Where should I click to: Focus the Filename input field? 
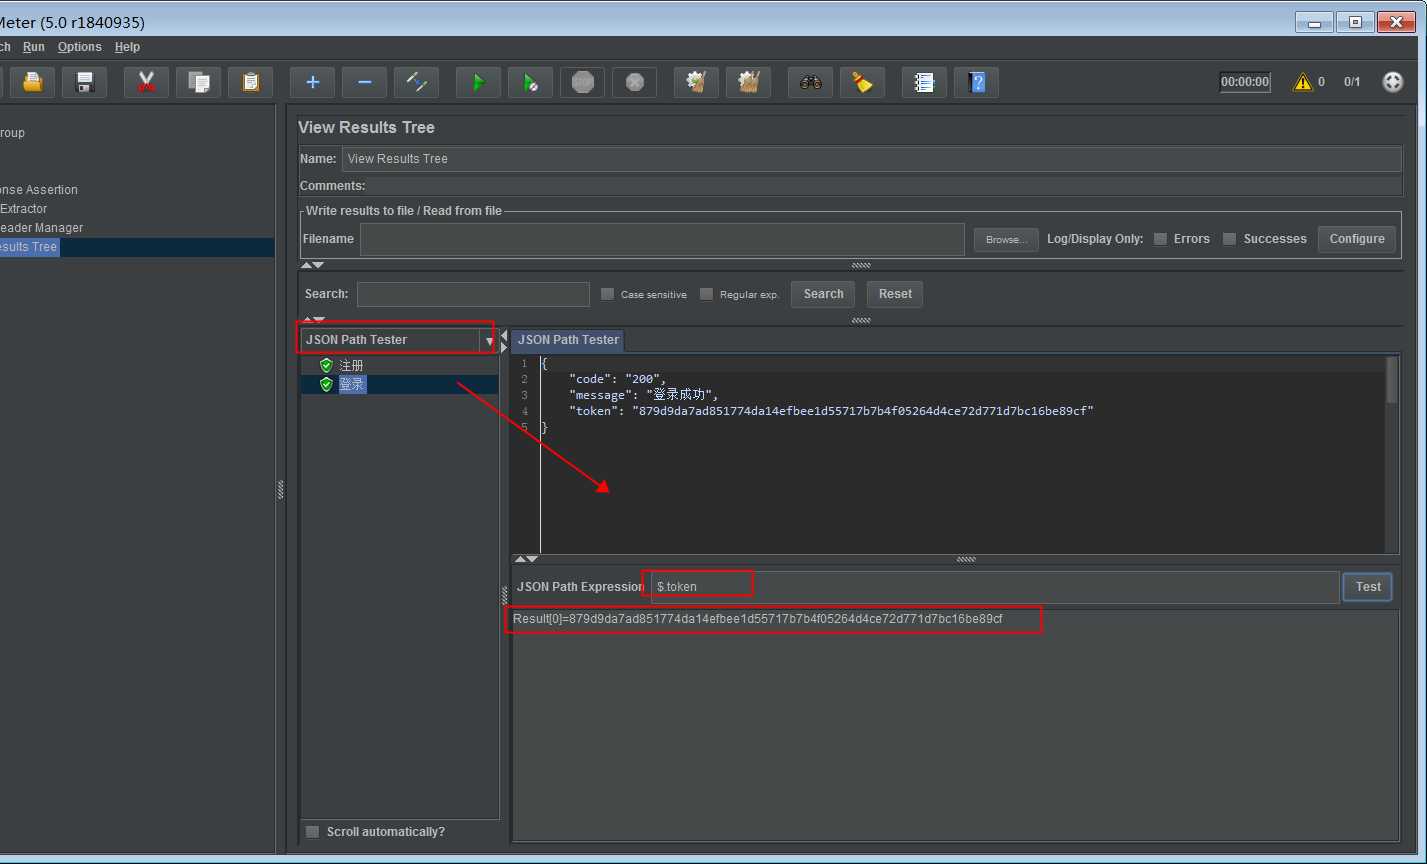pyautogui.click(x=662, y=239)
